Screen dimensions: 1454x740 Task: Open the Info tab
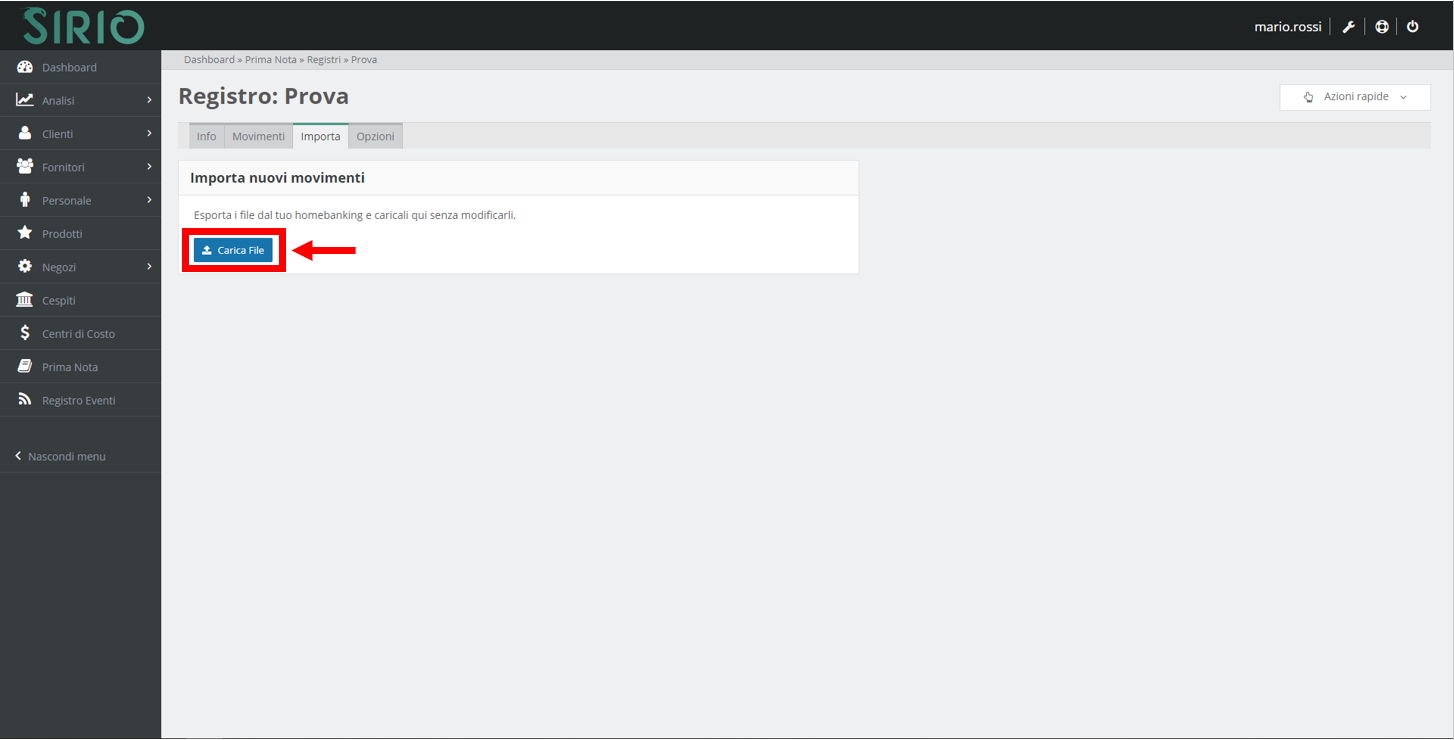click(x=206, y=136)
